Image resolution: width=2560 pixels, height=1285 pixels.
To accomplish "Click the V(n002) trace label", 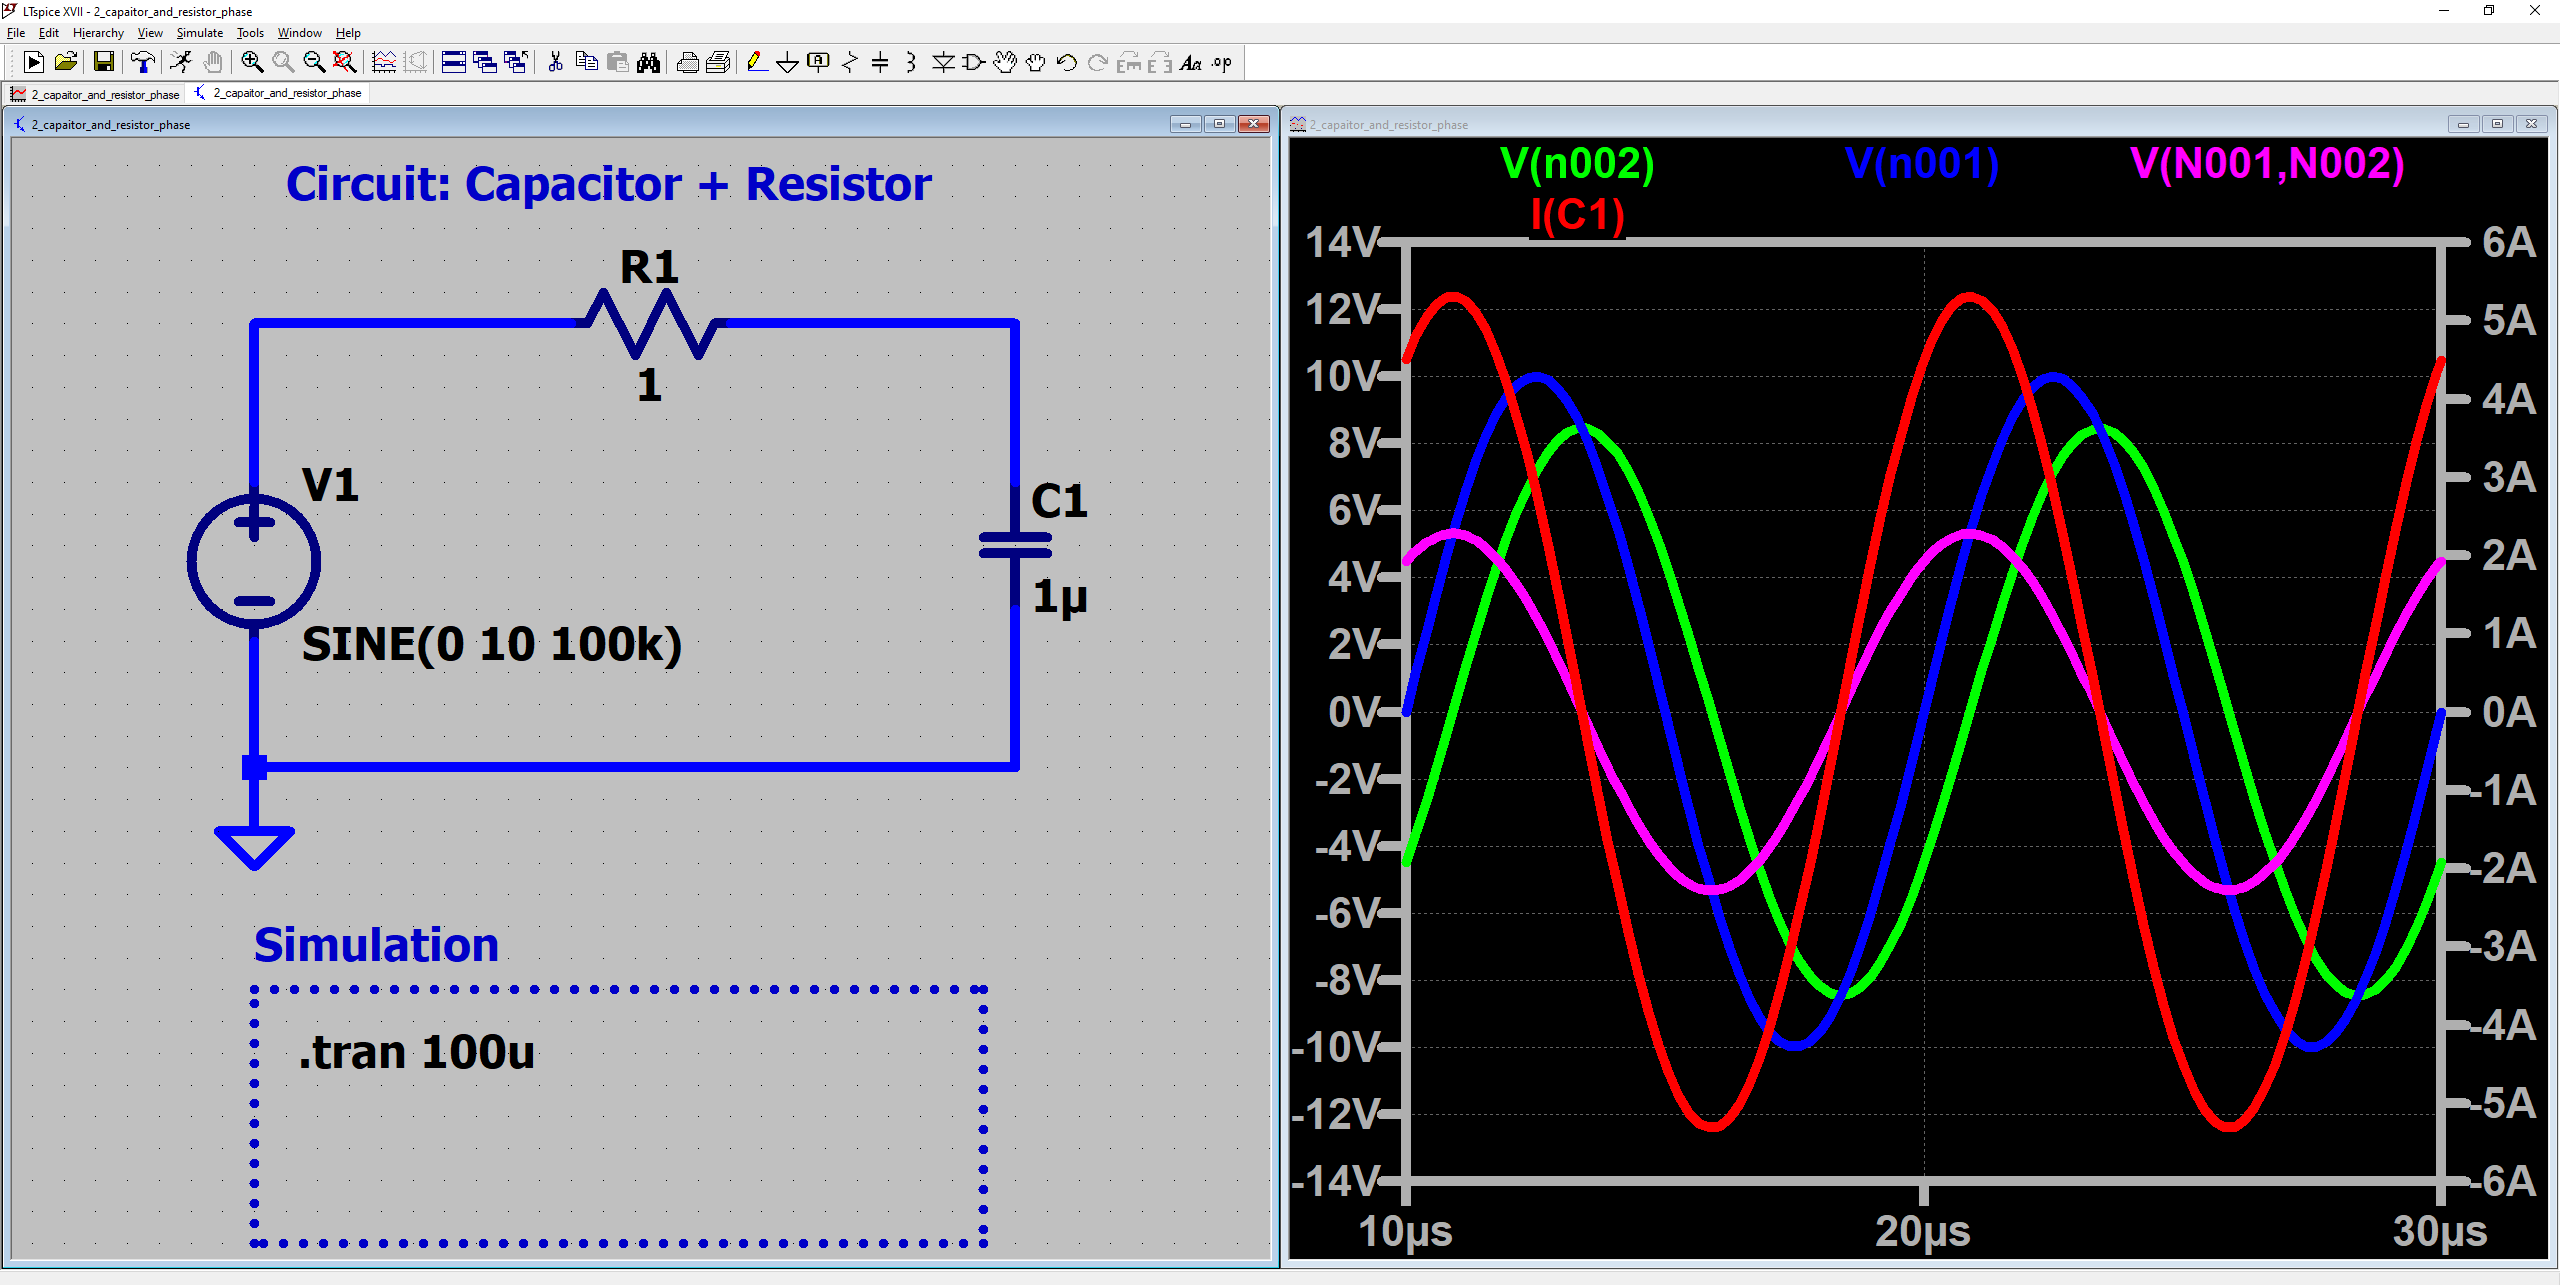I will point(1577,164).
